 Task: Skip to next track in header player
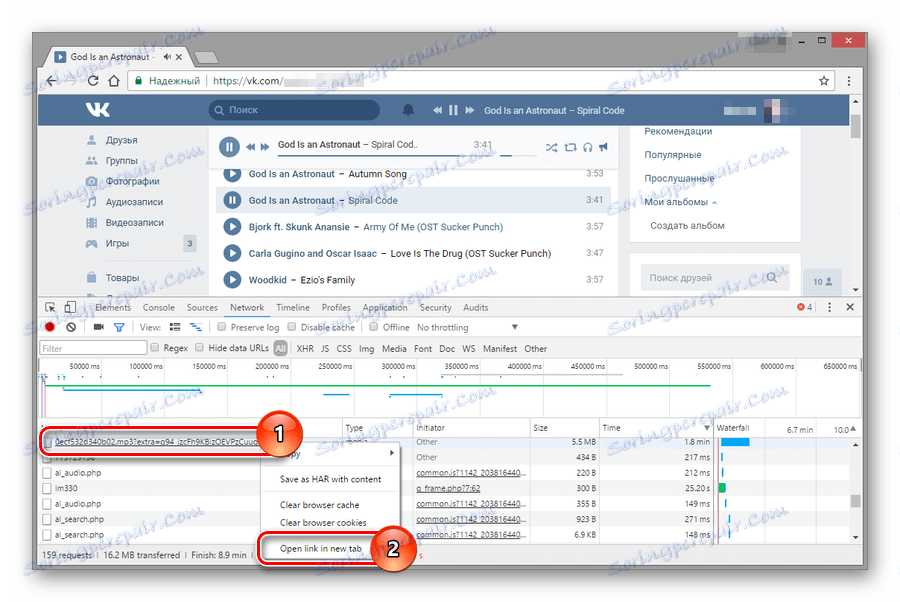tap(470, 110)
